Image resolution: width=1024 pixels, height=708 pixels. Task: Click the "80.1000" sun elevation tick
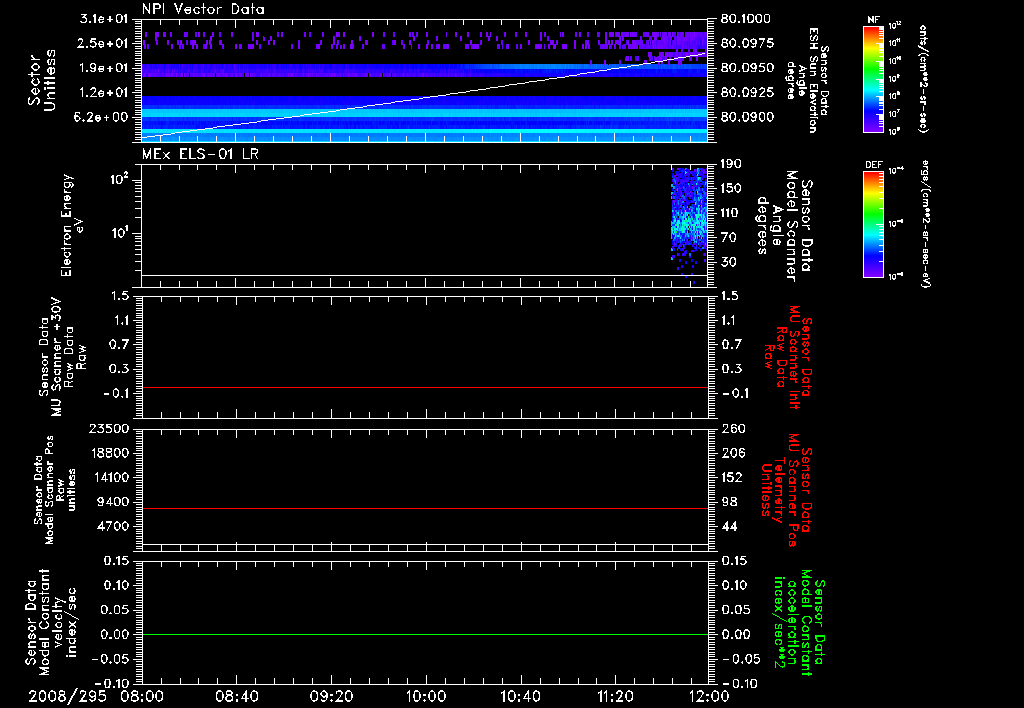(x=746, y=19)
